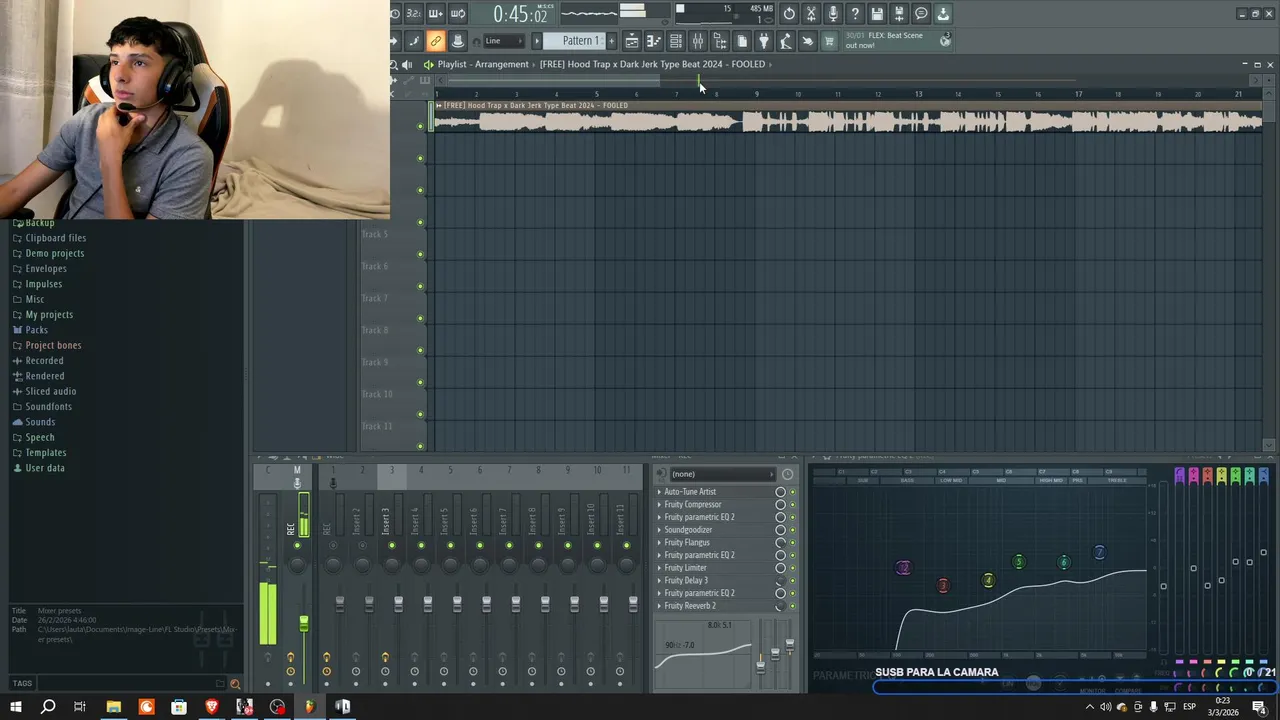Click the Master track volume fader
Screen dimensions: 1280x720
[304, 624]
